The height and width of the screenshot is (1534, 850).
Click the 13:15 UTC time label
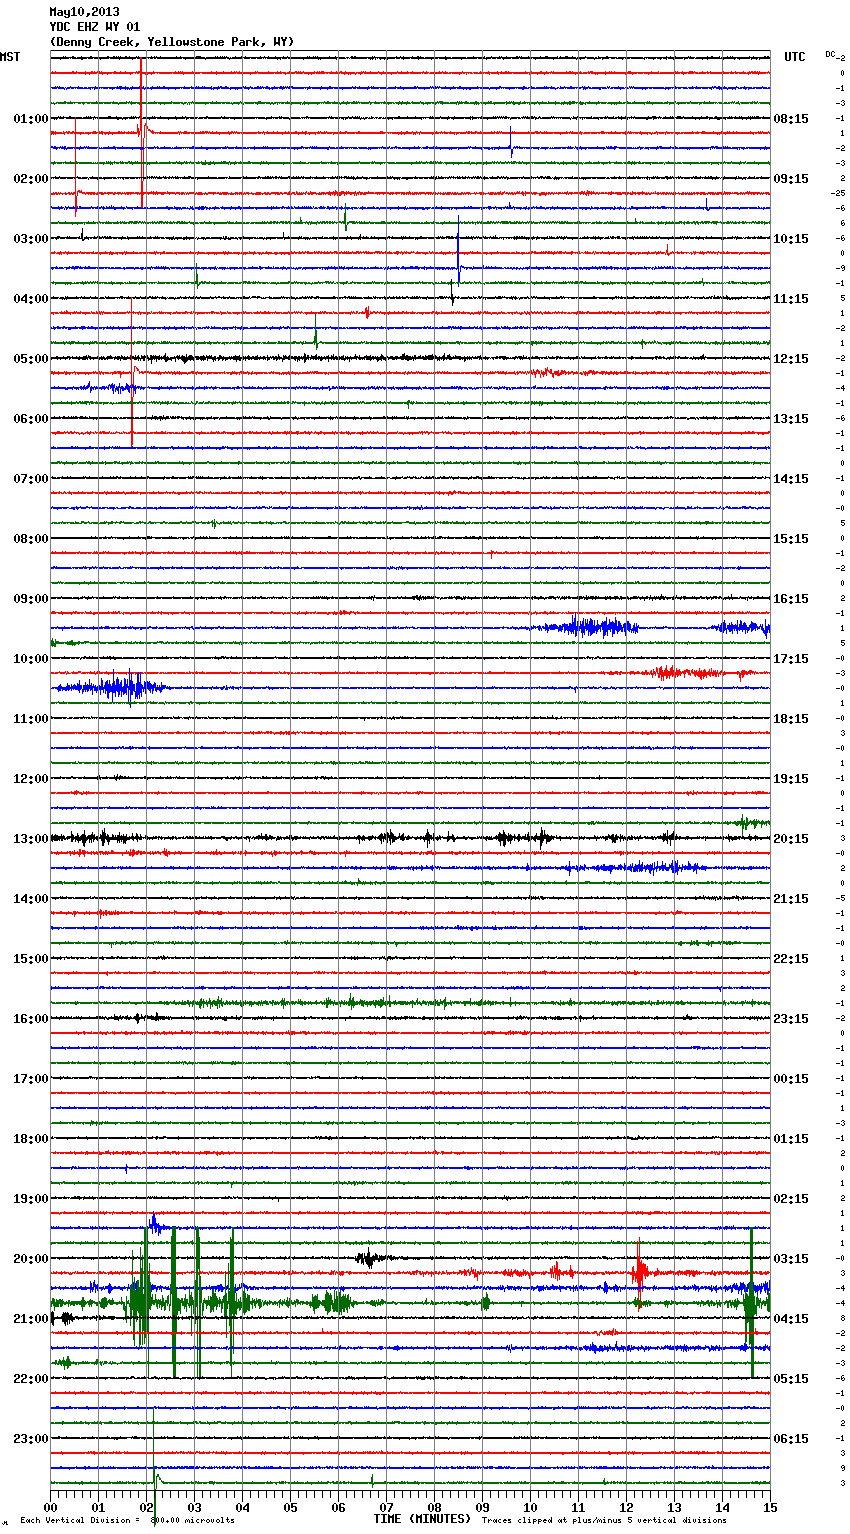click(791, 419)
